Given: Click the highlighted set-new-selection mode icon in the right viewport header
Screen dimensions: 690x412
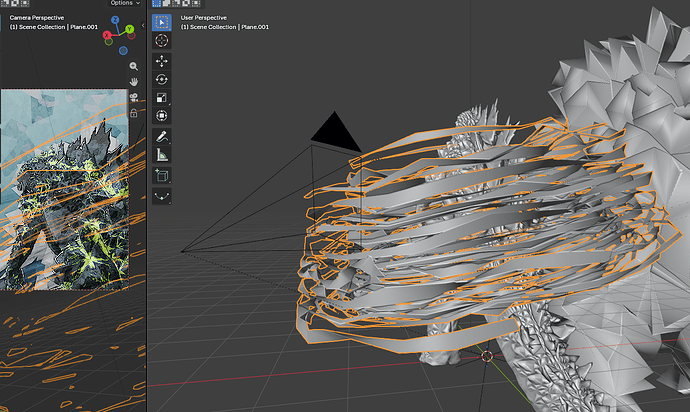Looking at the screenshot, I should click(157, 3).
